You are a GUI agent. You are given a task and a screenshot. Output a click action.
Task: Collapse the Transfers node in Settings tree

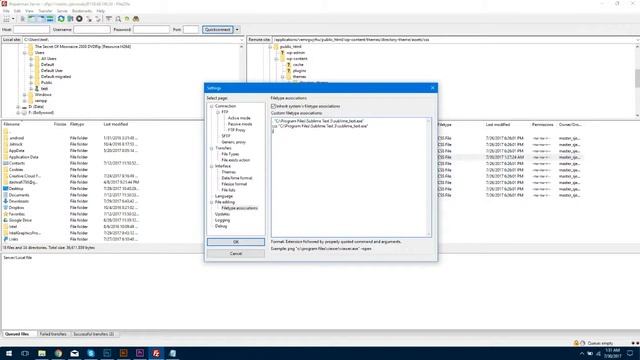[212, 148]
